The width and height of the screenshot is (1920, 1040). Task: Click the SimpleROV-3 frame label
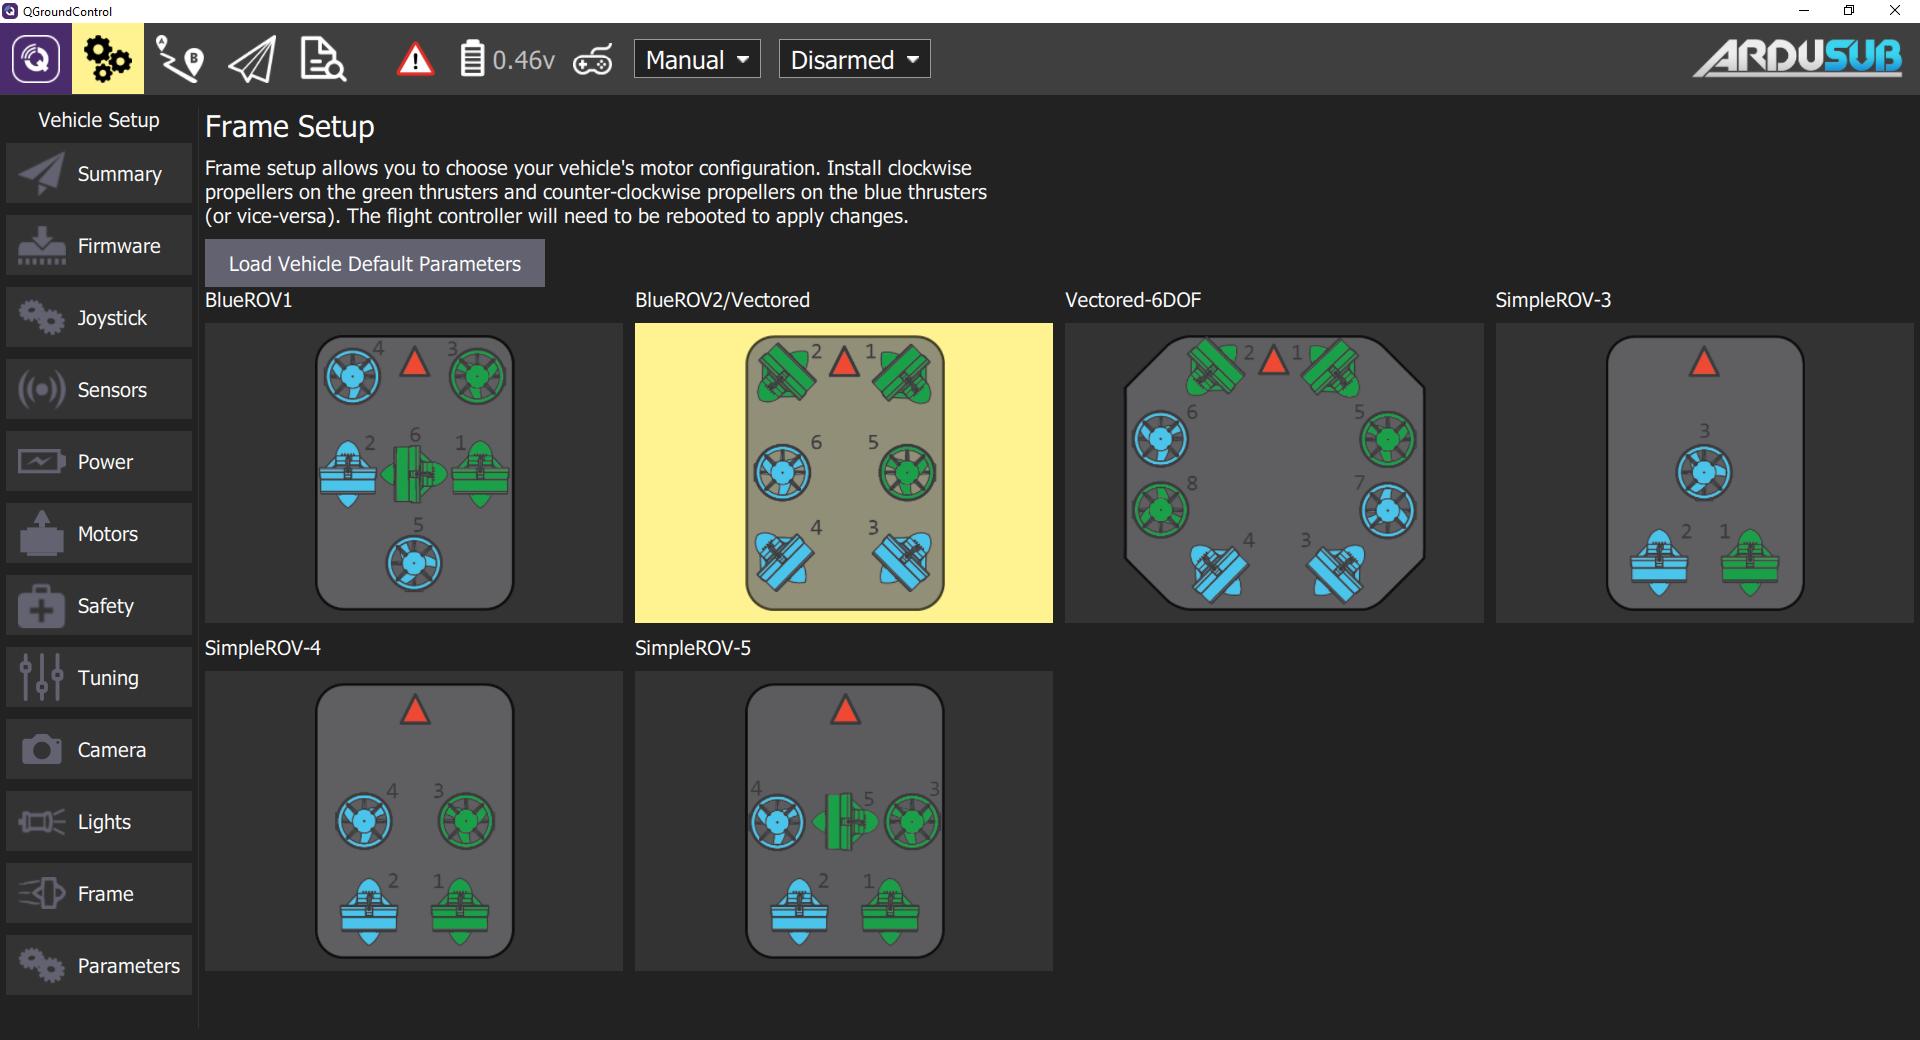pos(1553,300)
